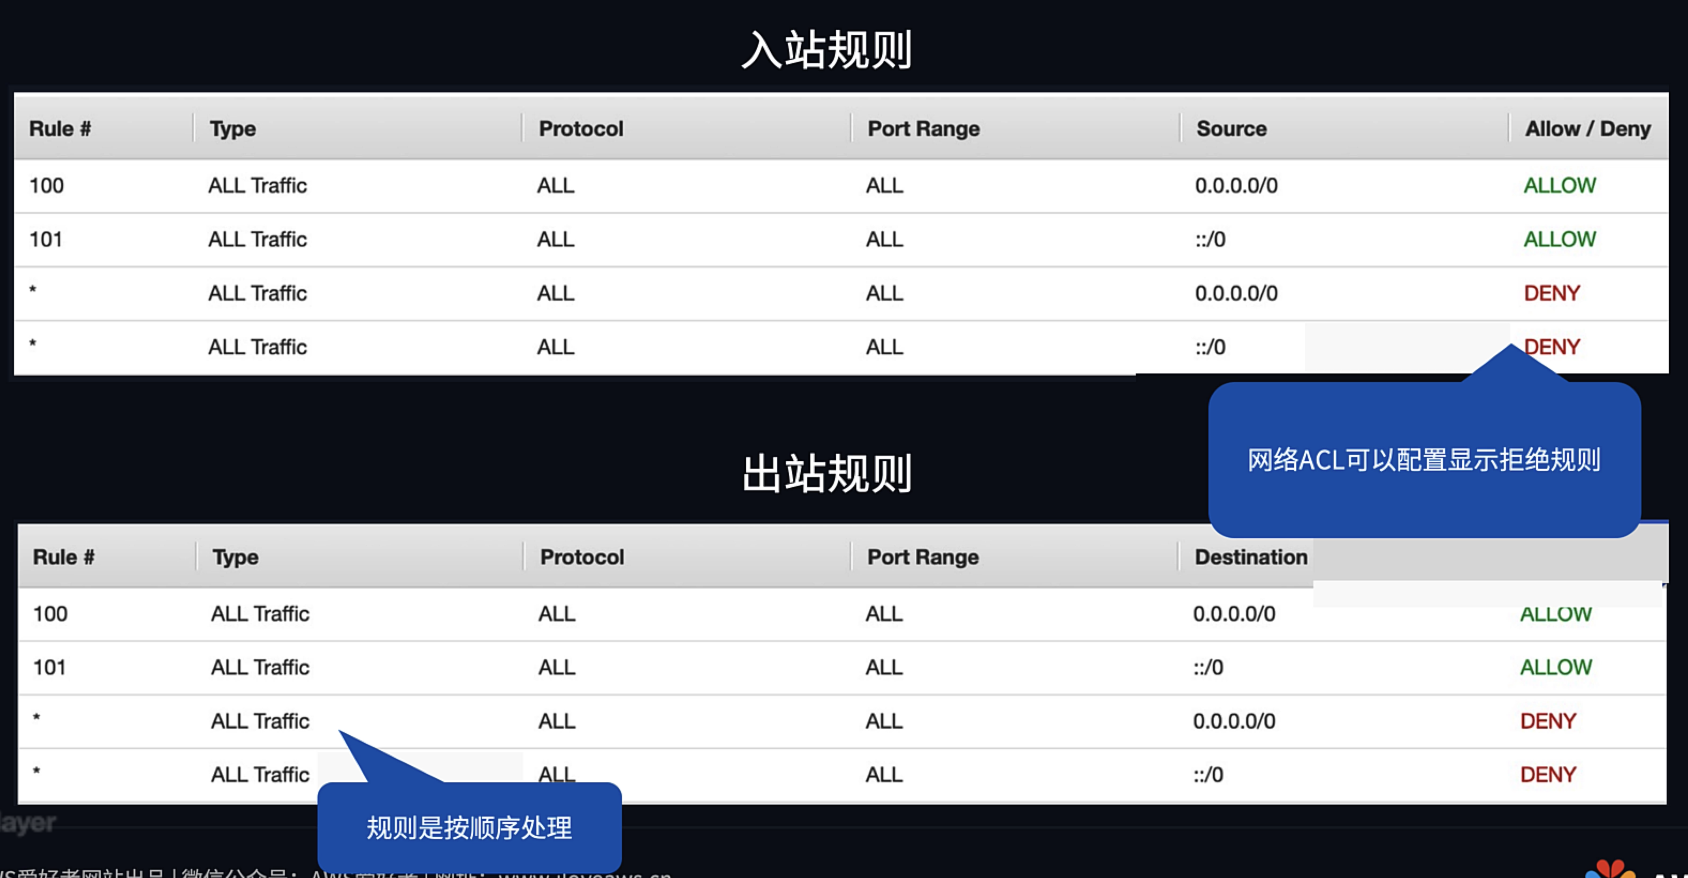Select the Port Range header in outbound table
The height and width of the screenshot is (878, 1688).
[x=923, y=557]
